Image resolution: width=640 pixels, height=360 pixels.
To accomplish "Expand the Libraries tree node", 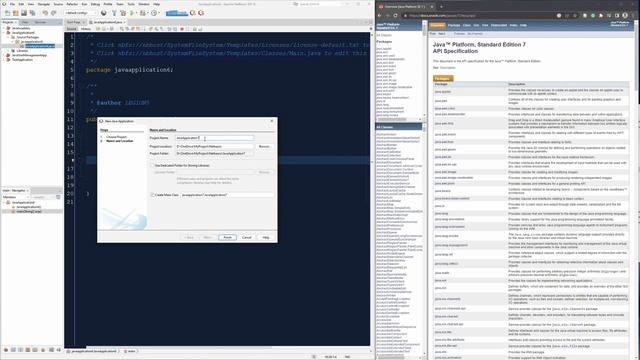I will 8,51.
